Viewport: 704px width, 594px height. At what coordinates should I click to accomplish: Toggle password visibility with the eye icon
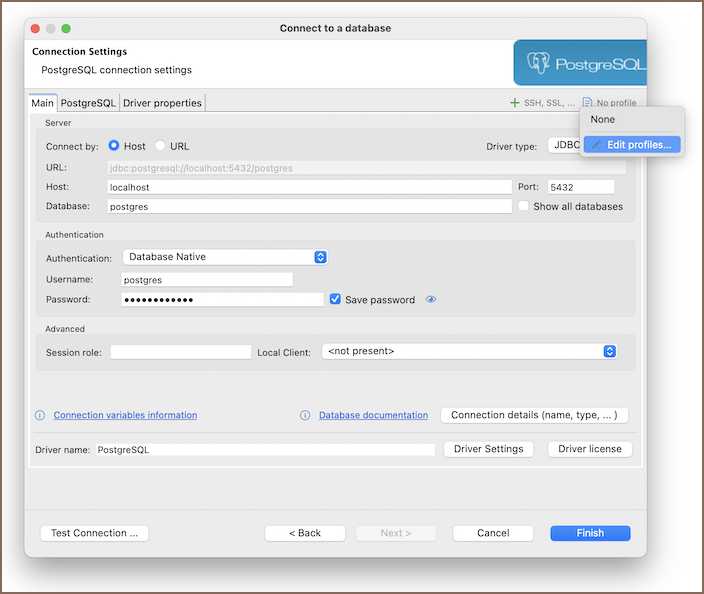click(x=431, y=299)
